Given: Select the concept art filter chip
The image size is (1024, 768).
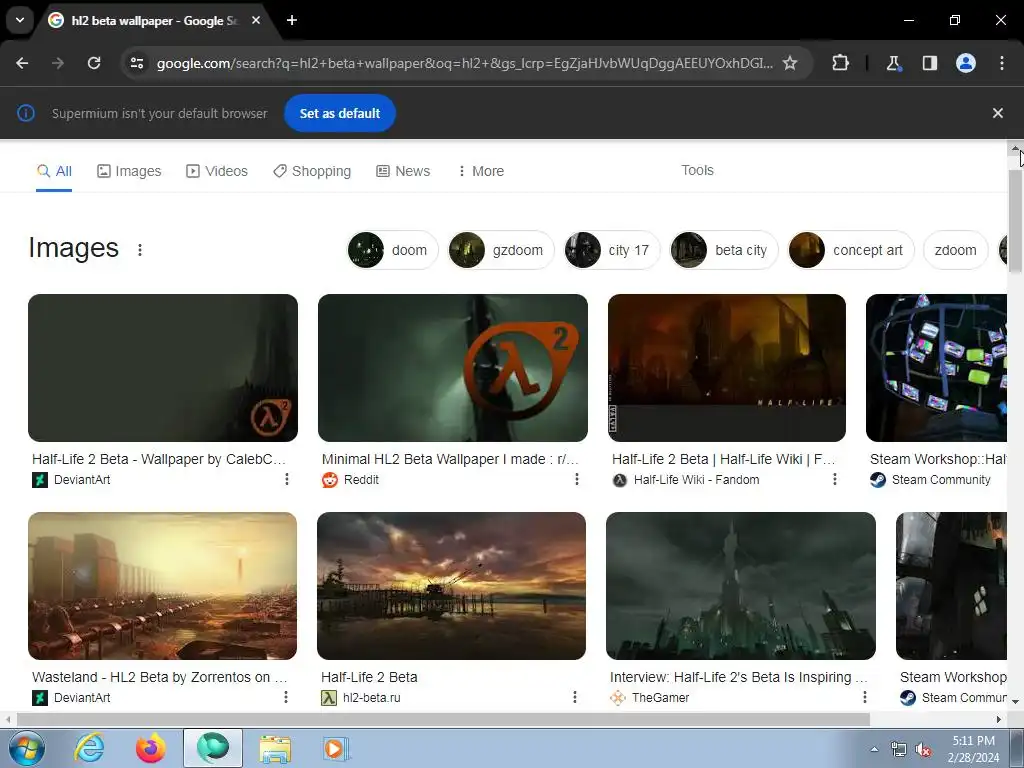Looking at the screenshot, I should pos(851,250).
